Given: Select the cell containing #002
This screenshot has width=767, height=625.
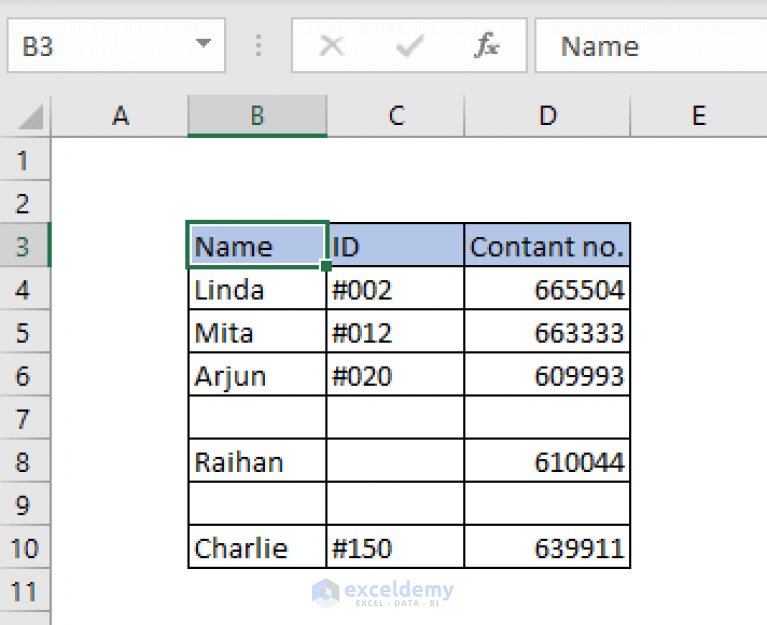Looking at the screenshot, I should pyautogui.click(x=395, y=288).
